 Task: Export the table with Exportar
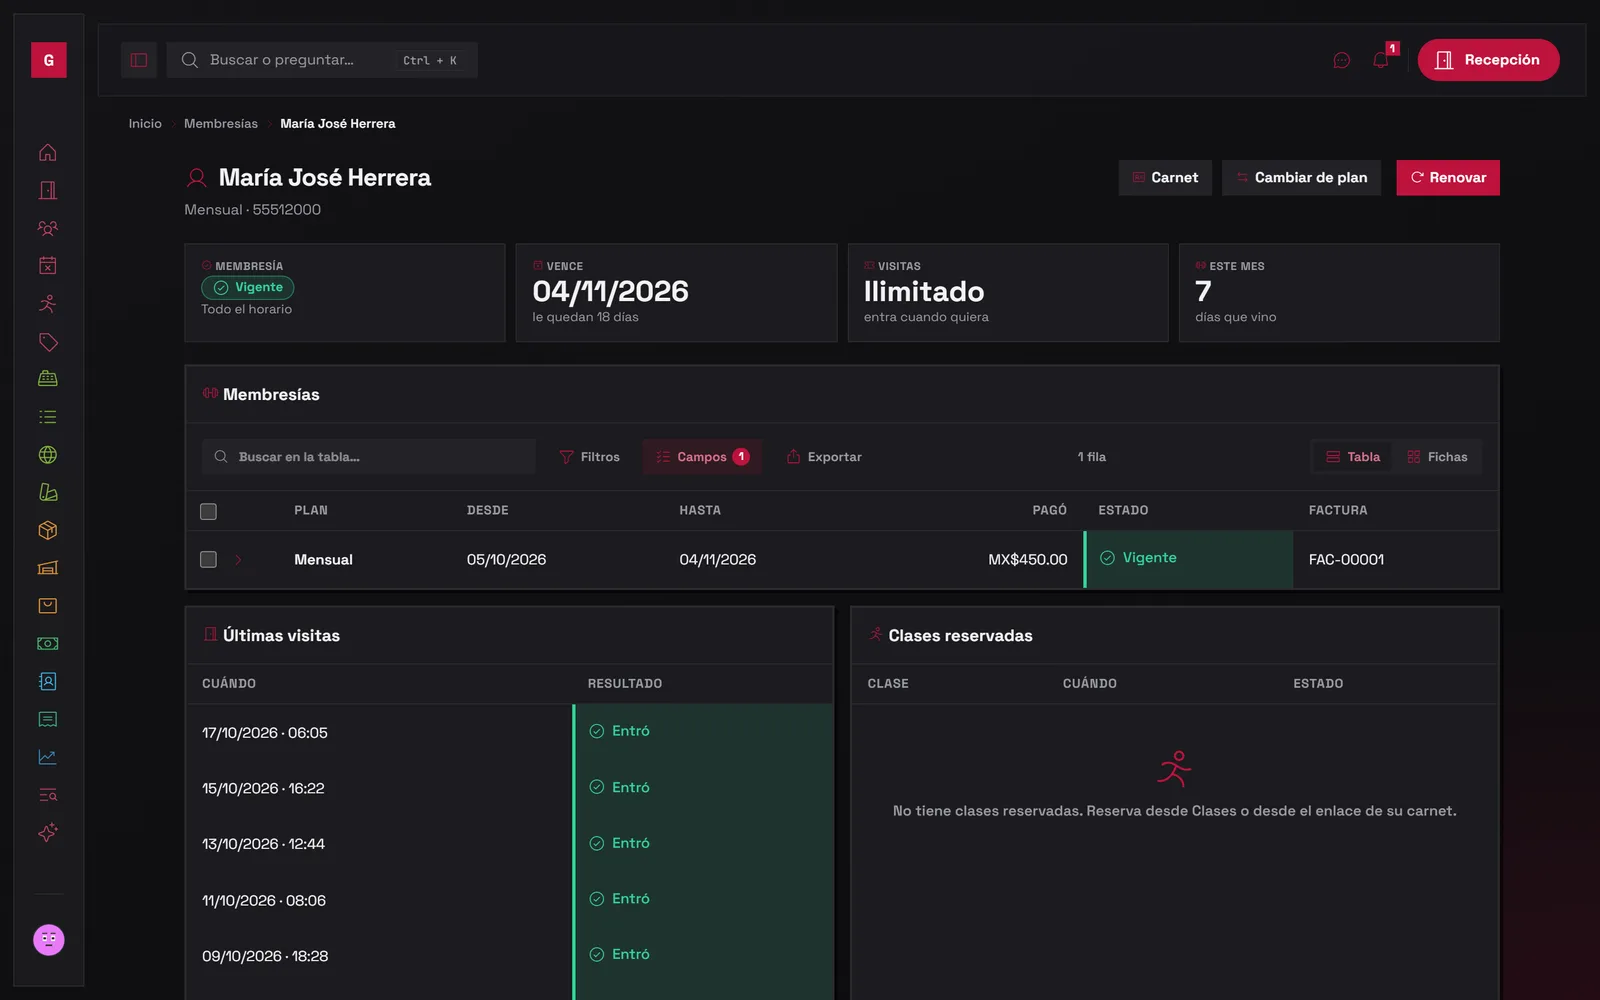(824, 457)
